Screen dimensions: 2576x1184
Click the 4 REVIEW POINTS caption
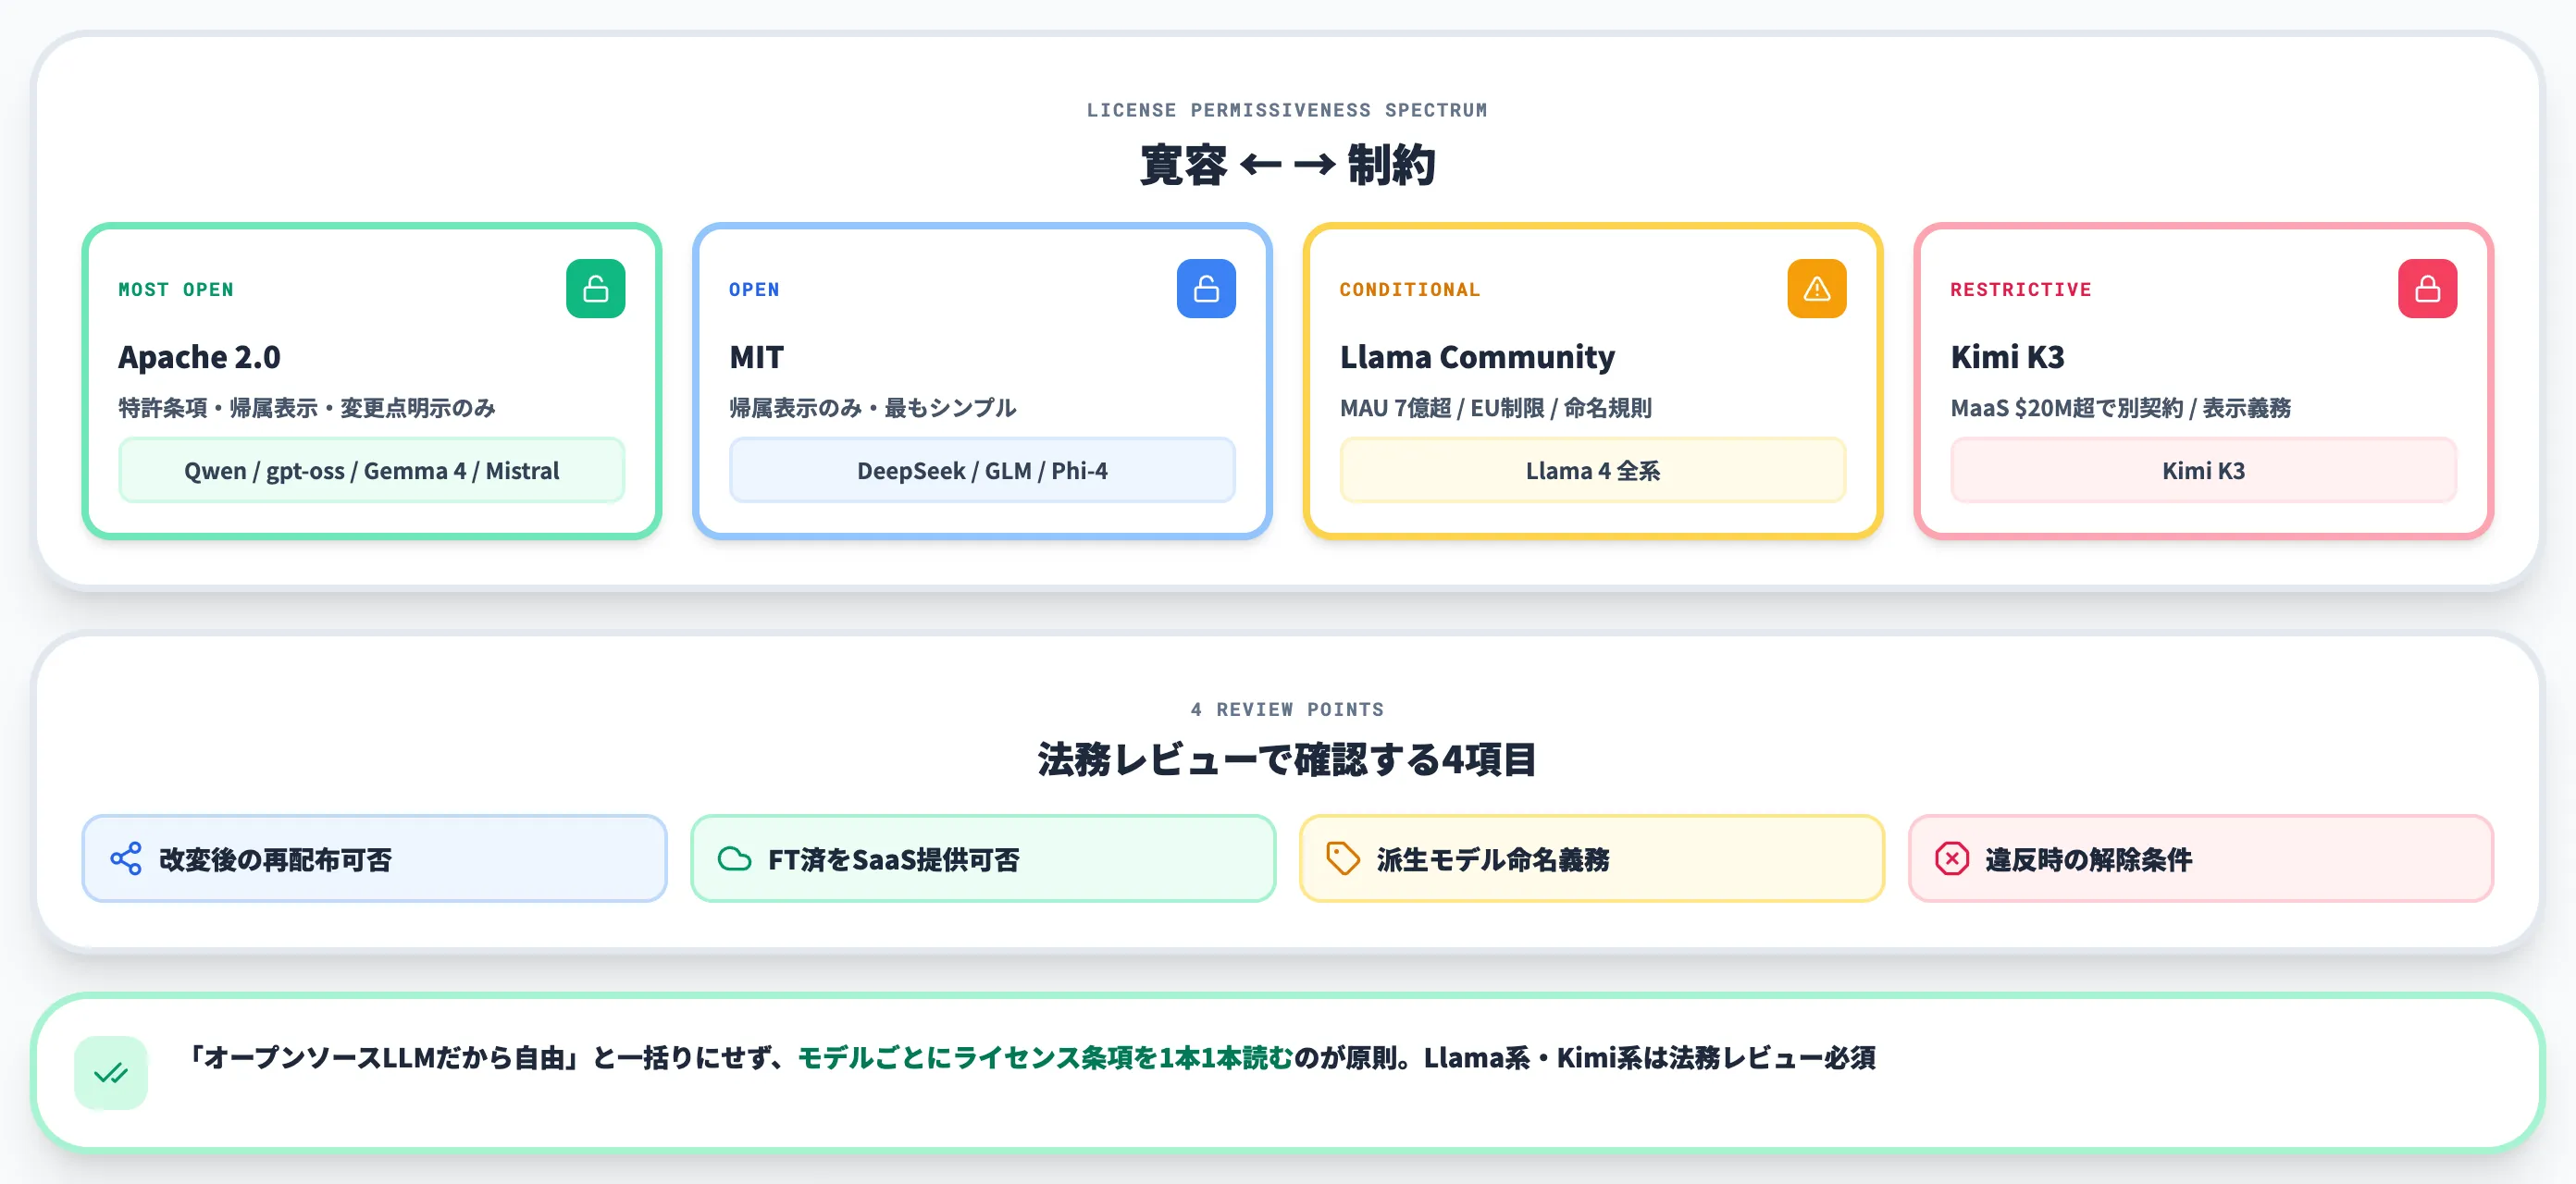(x=1288, y=709)
